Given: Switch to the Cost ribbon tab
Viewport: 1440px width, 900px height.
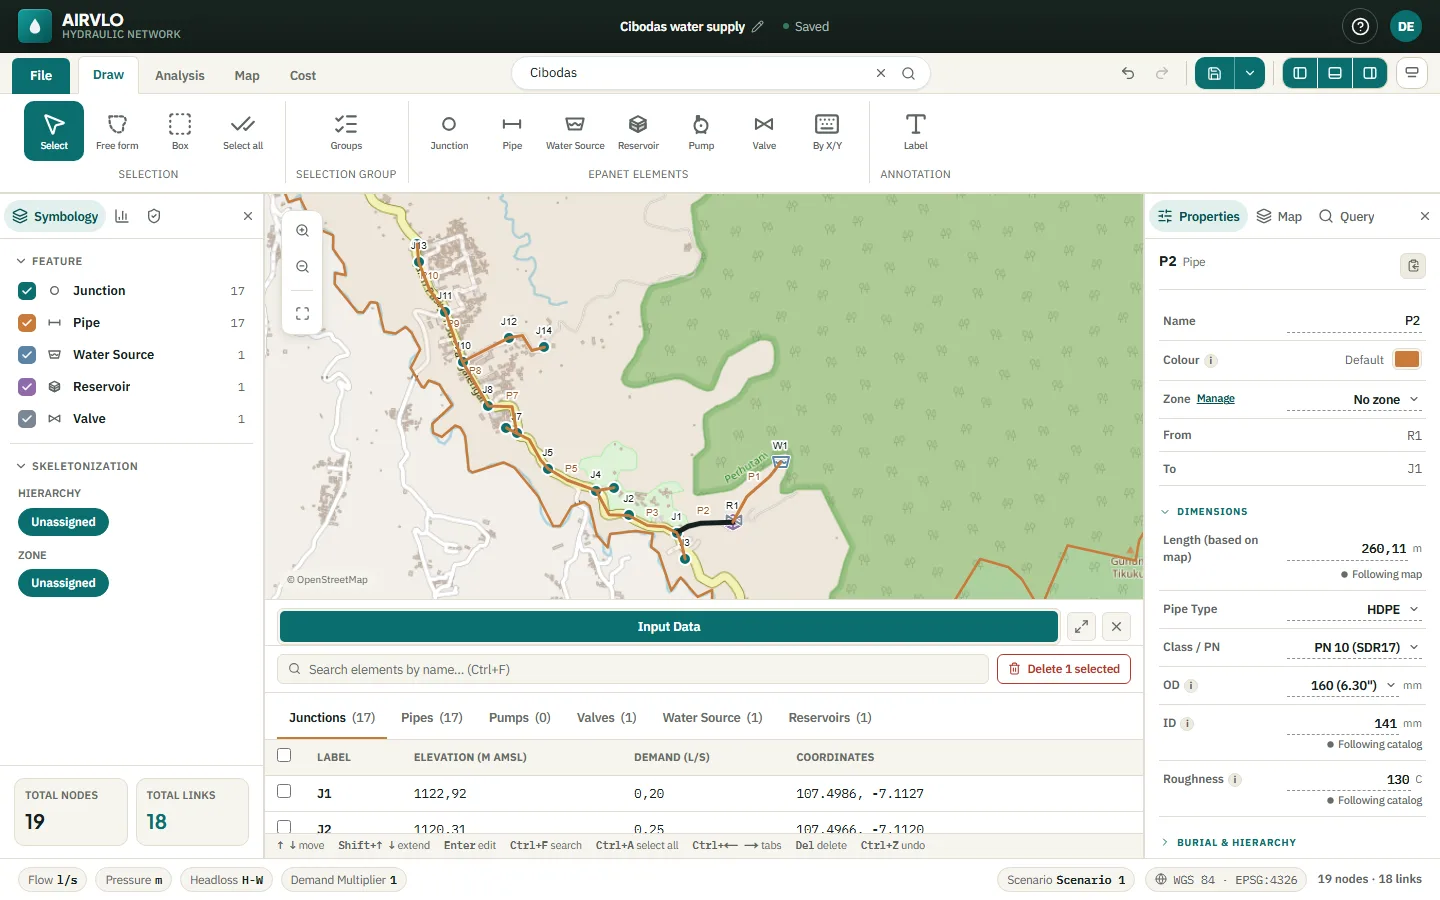Looking at the screenshot, I should click(x=303, y=76).
